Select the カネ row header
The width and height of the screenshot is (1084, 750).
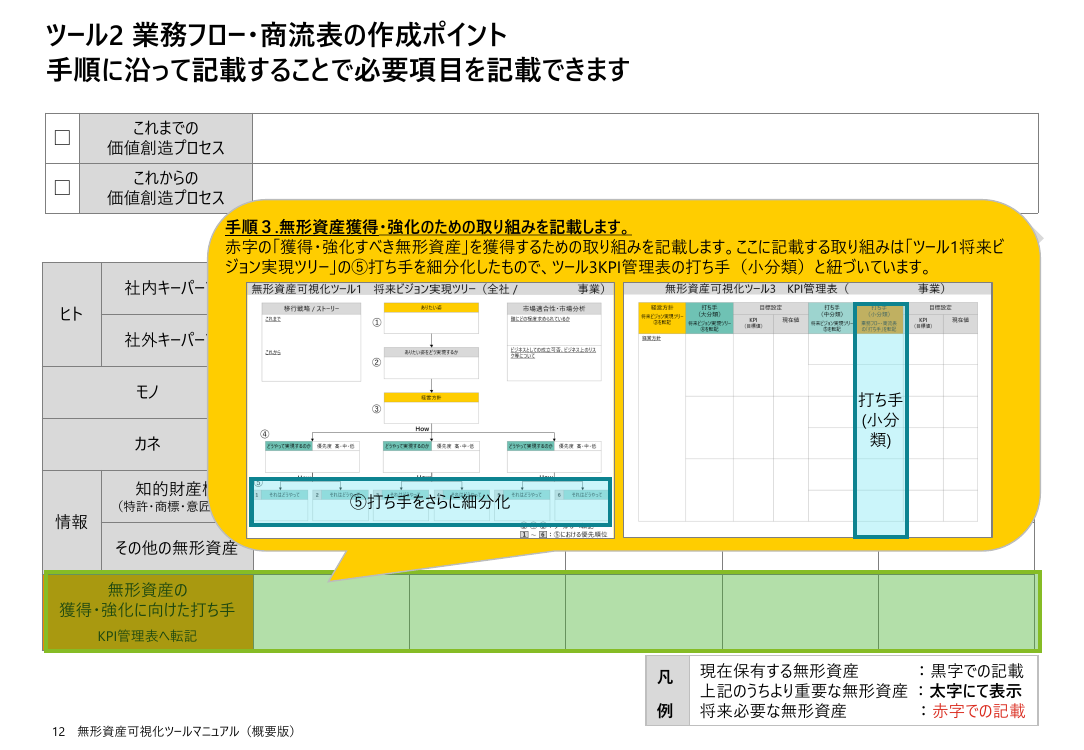pyautogui.click(x=147, y=444)
